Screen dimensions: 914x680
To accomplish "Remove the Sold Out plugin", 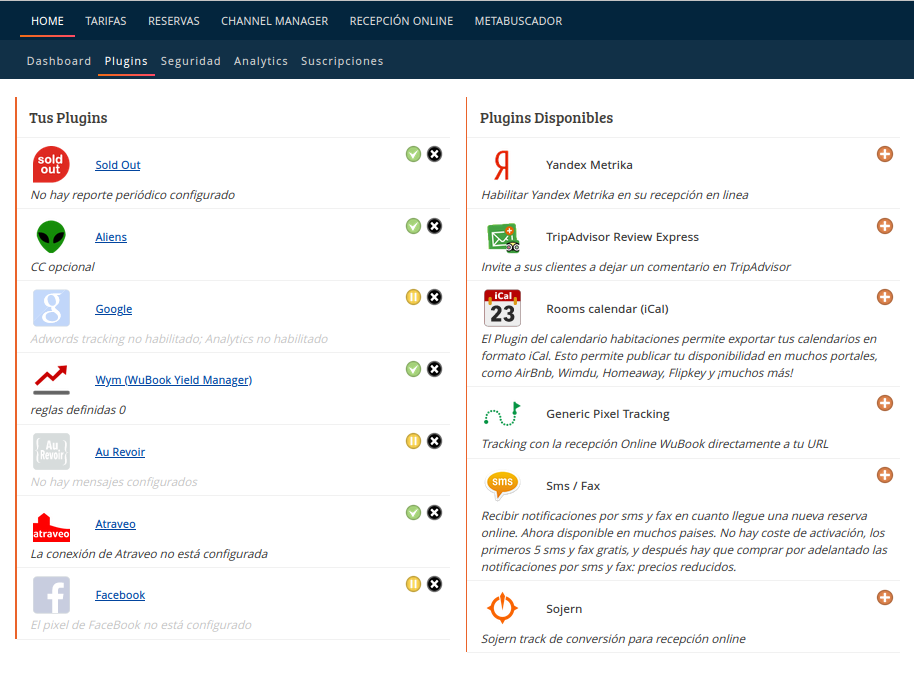I will pyautogui.click(x=434, y=154).
